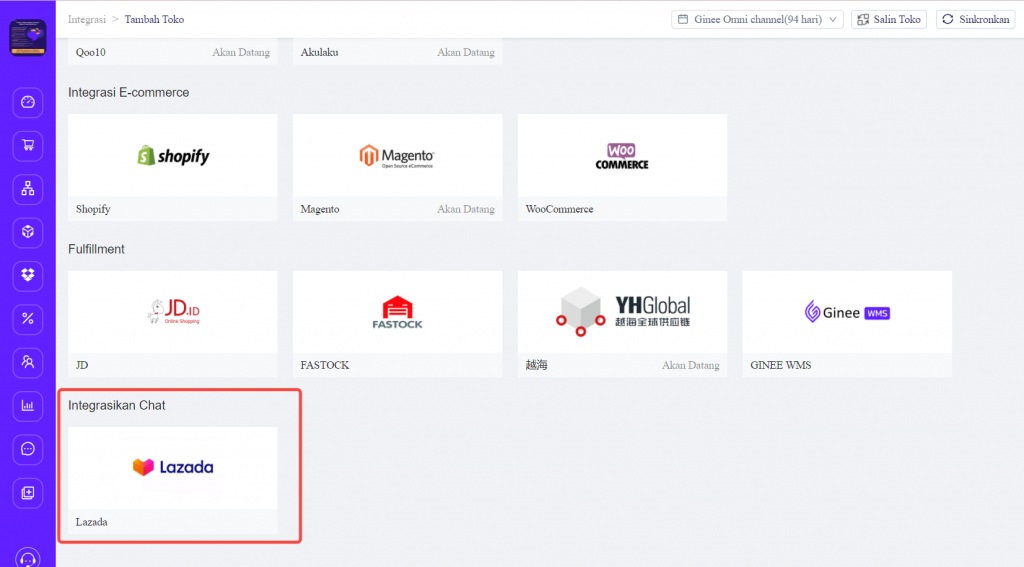Open the shopping cart orders sidebar icon
This screenshot has height=567, width=1024.
[27, 146]
